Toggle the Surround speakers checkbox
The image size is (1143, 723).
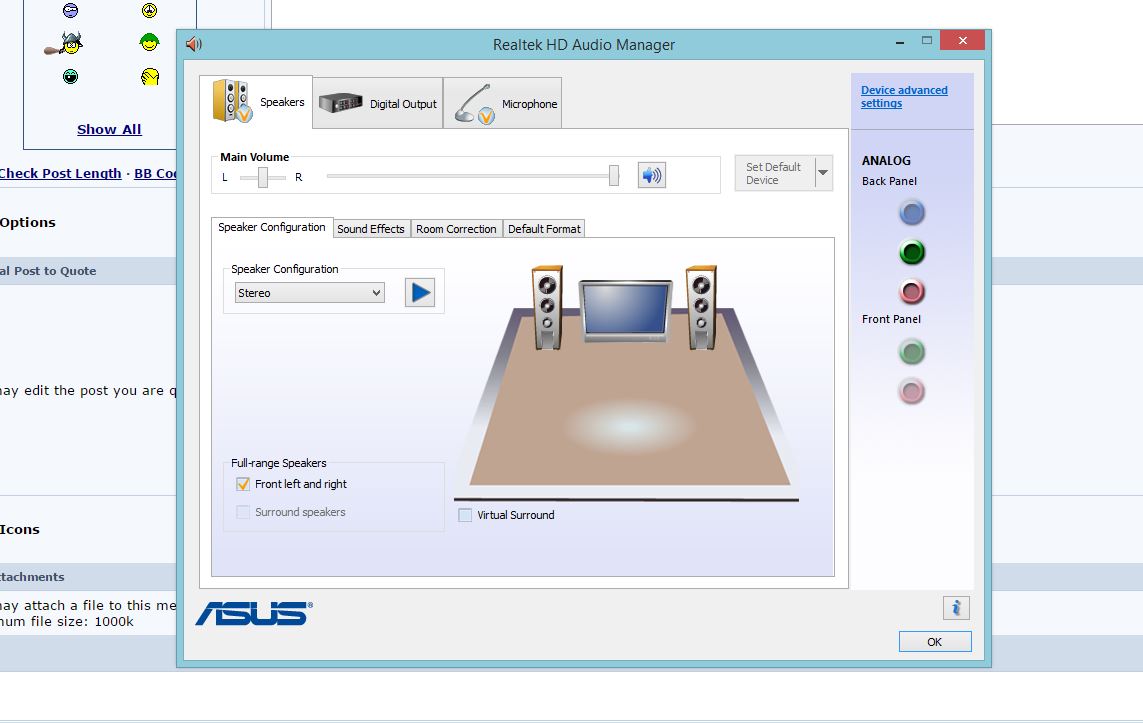243,512
